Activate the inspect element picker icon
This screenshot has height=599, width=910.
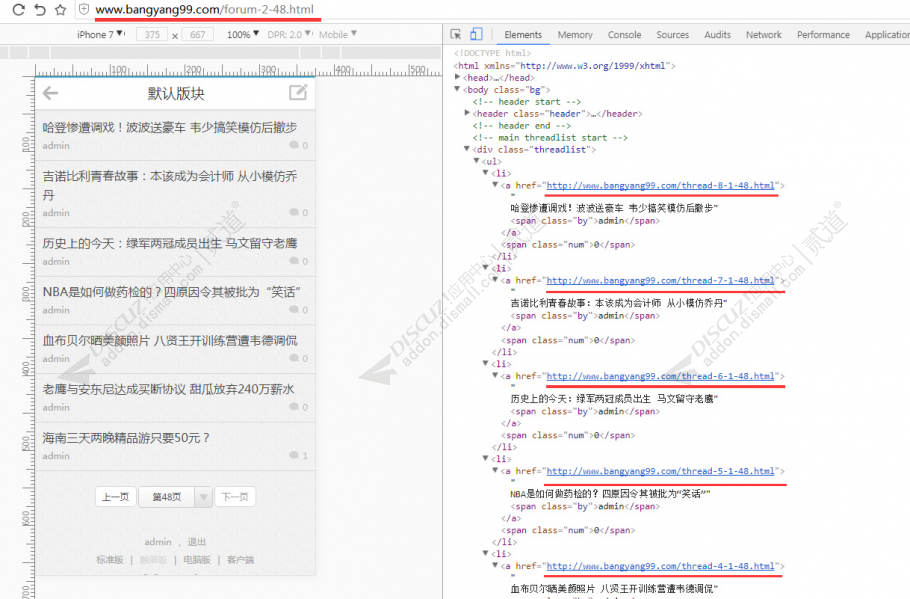pos(456,35)
